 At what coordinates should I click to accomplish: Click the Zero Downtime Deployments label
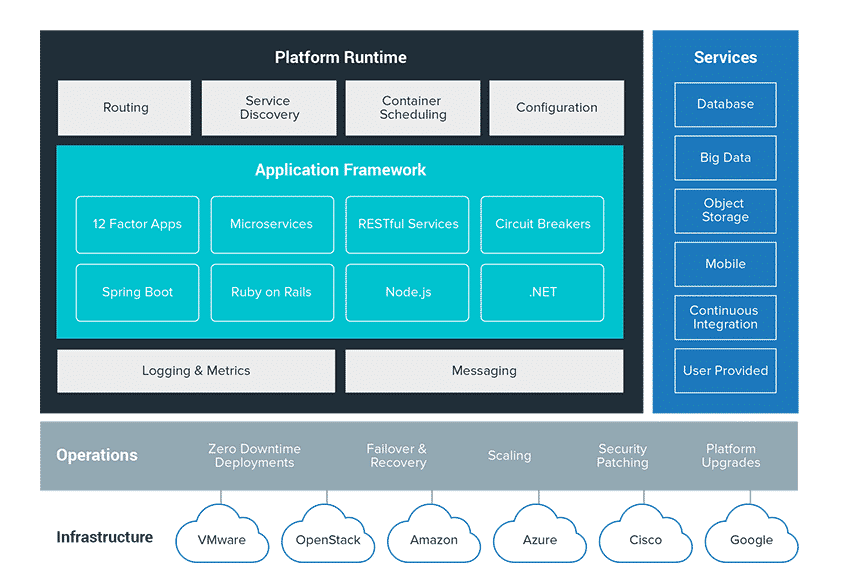[254, 456]
